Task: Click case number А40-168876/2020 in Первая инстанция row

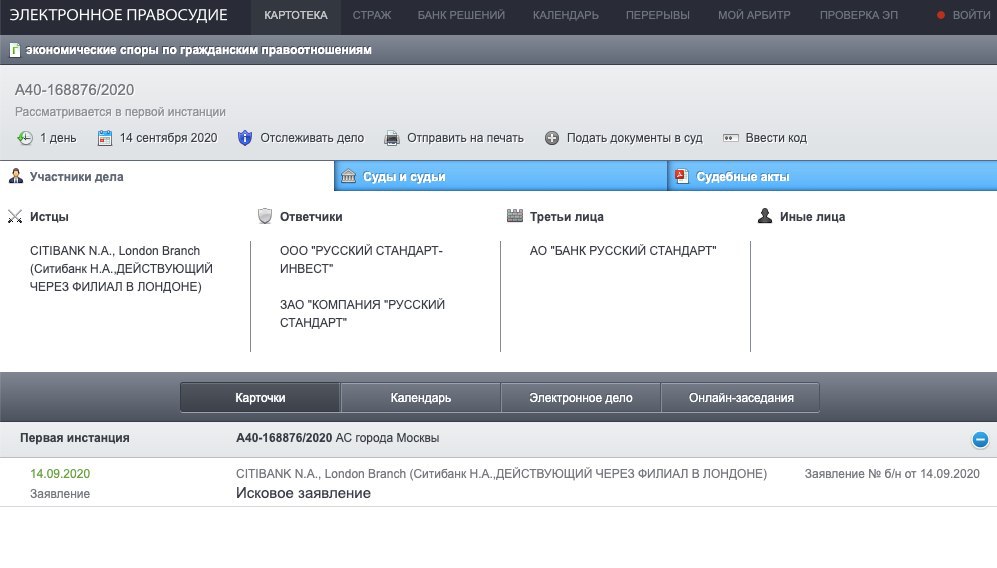Action: pyautogui.click(x=284, y=438)
